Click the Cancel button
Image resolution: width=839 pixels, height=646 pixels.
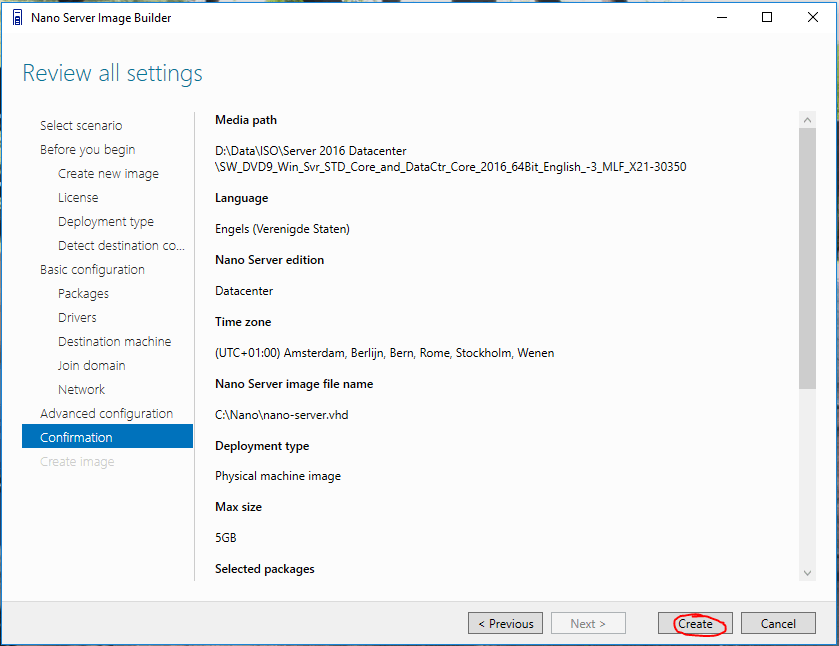coord(778,624)
